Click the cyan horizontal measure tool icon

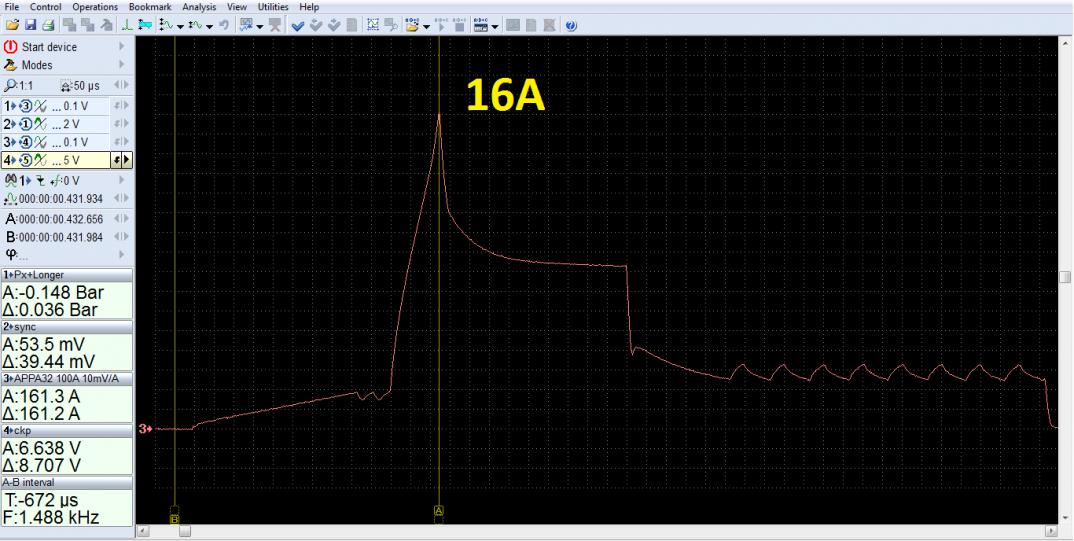(145, 25)
